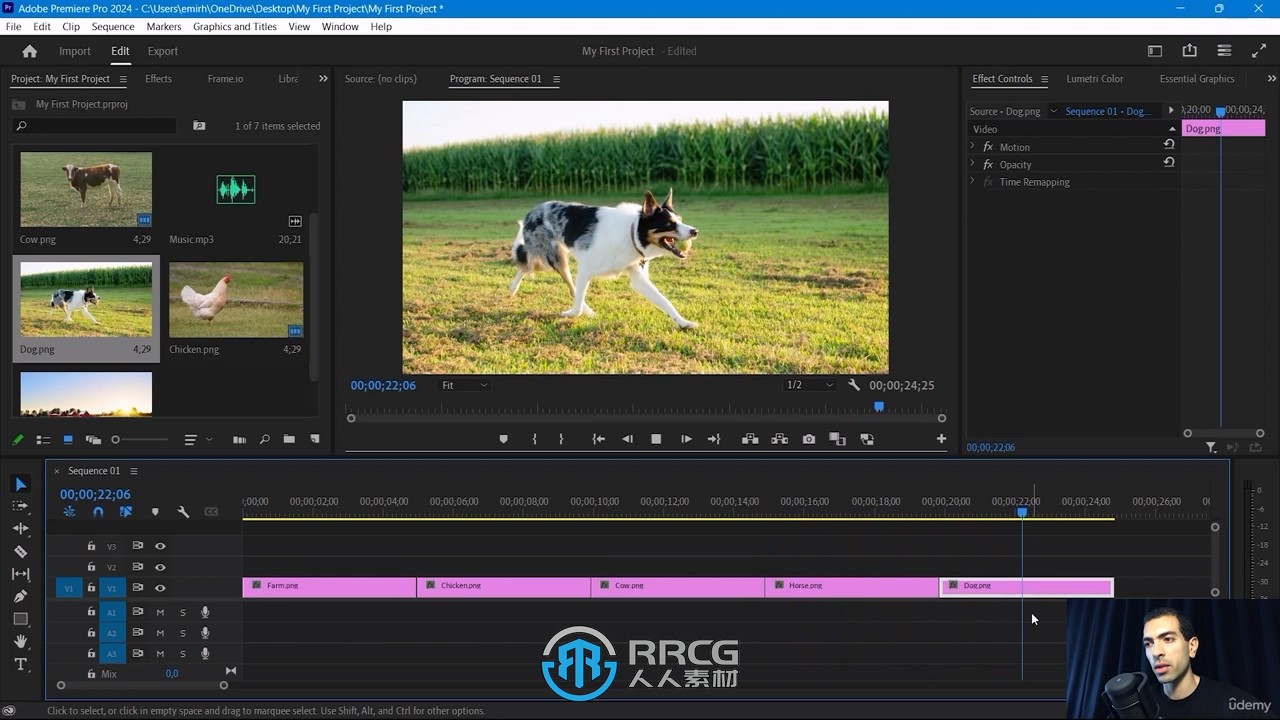The image size is (1280, 720).
Task: Open the Sequence menu
Action: [113, 27]
